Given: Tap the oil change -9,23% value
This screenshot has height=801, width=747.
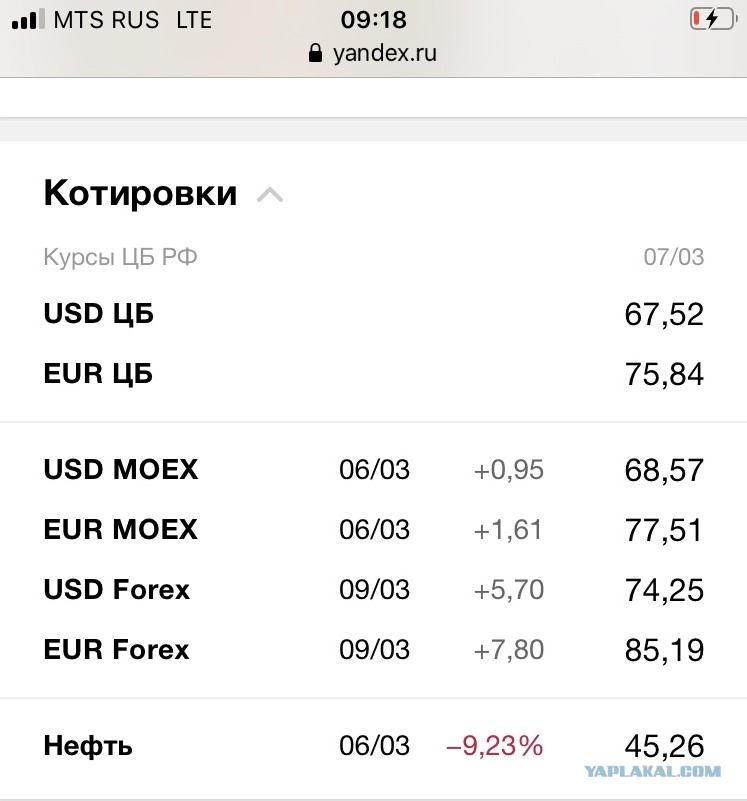Looking at the screenshot, I should [494, 745].
